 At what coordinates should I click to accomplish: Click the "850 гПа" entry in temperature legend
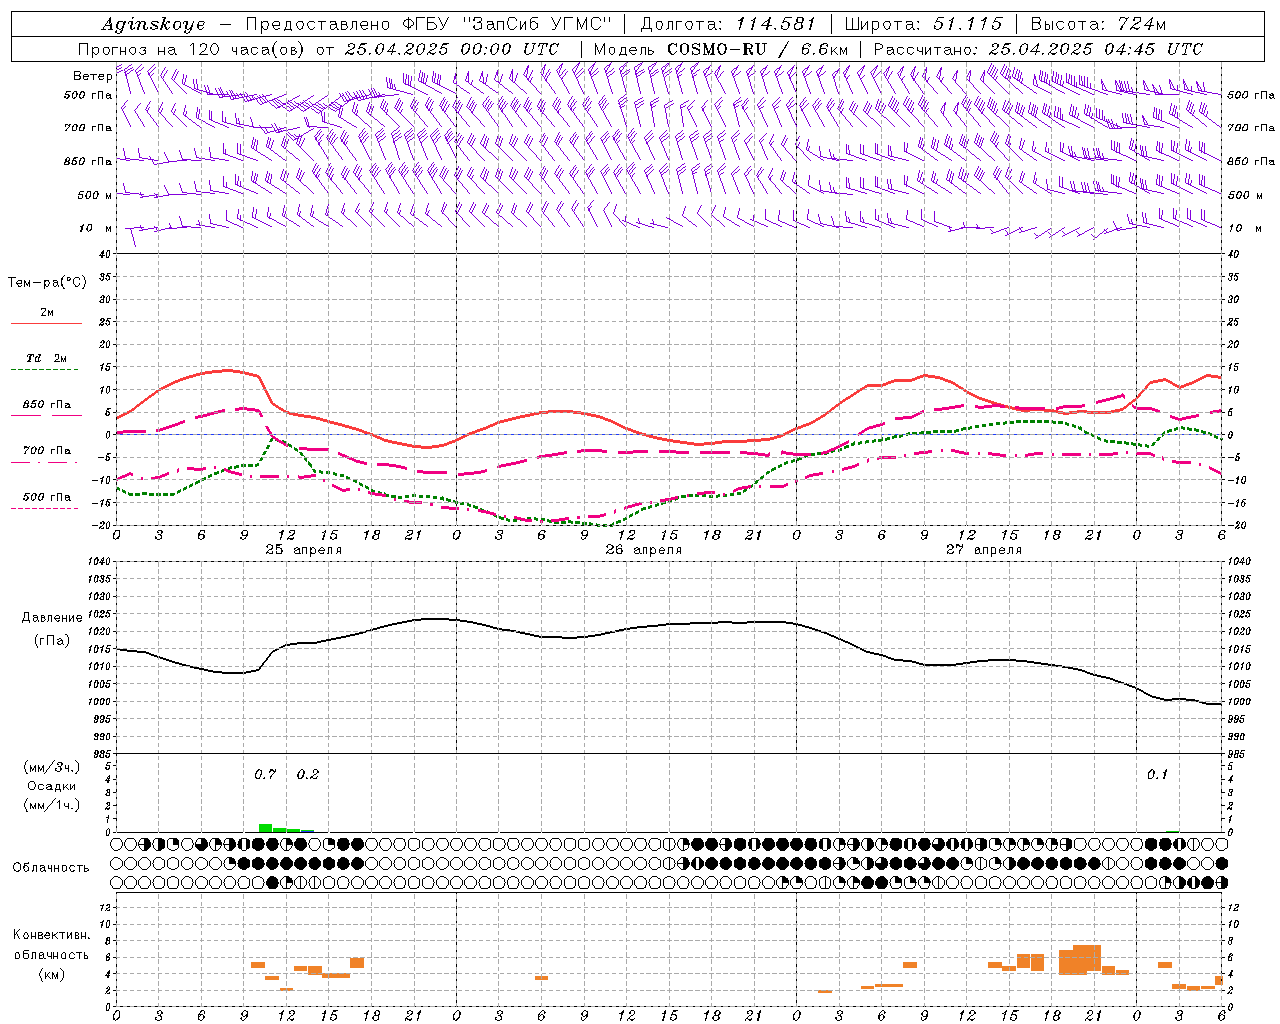click(47, 405)
